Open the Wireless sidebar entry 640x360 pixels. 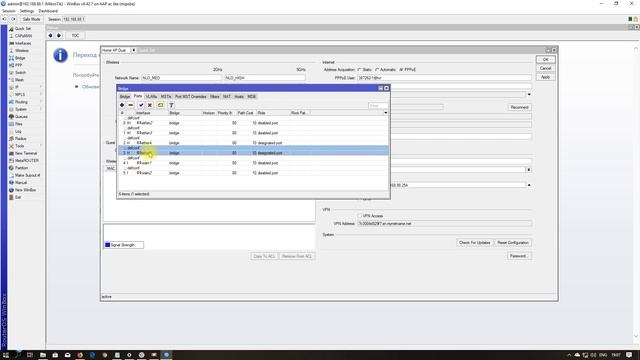click(x=21, y=51)
